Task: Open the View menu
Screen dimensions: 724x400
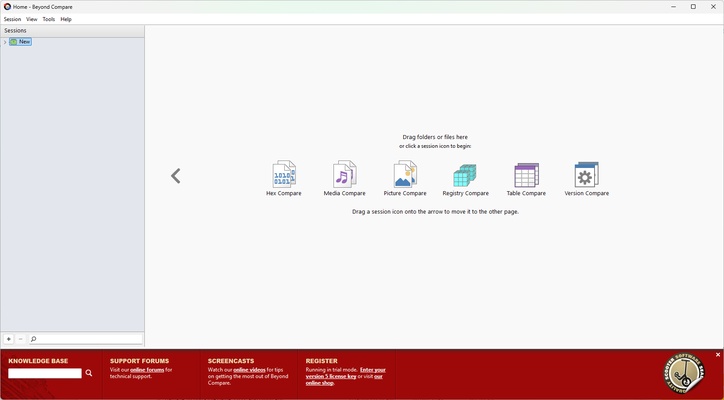Action: [x=32, y=19]
